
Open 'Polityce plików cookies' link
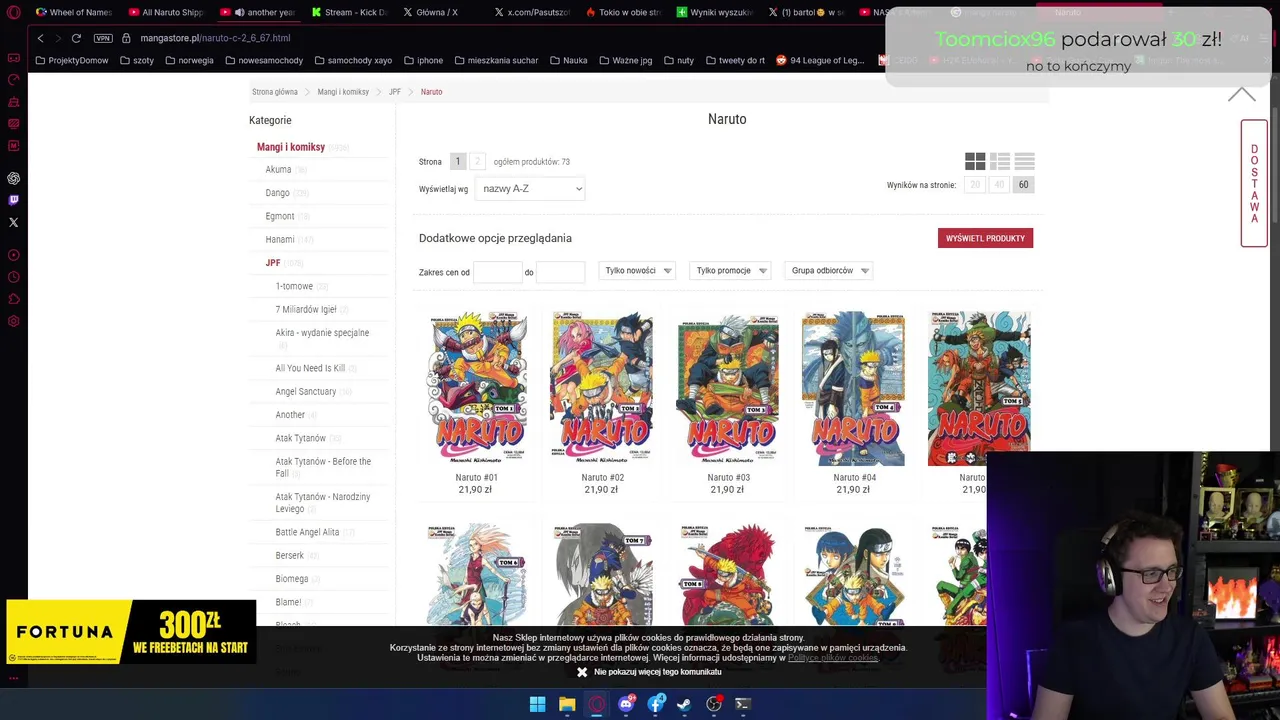tap(833, 658)
